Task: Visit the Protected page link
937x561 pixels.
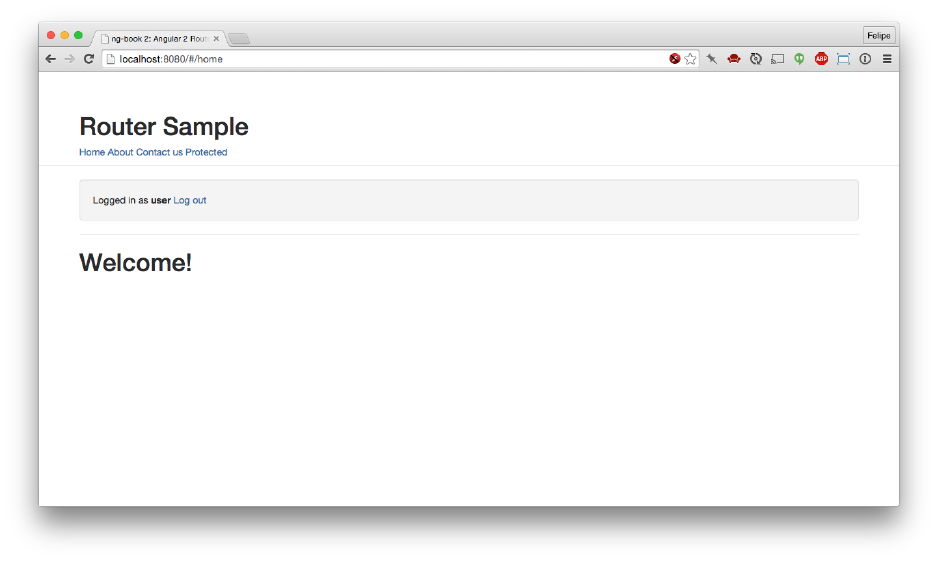Action: point(206,153)
